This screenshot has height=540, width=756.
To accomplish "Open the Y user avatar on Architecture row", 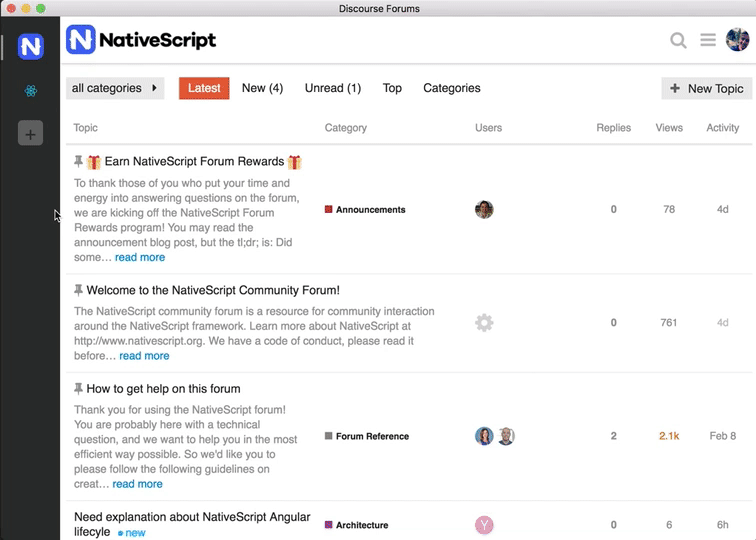I will pyautogui.click(x=484, y=525).
